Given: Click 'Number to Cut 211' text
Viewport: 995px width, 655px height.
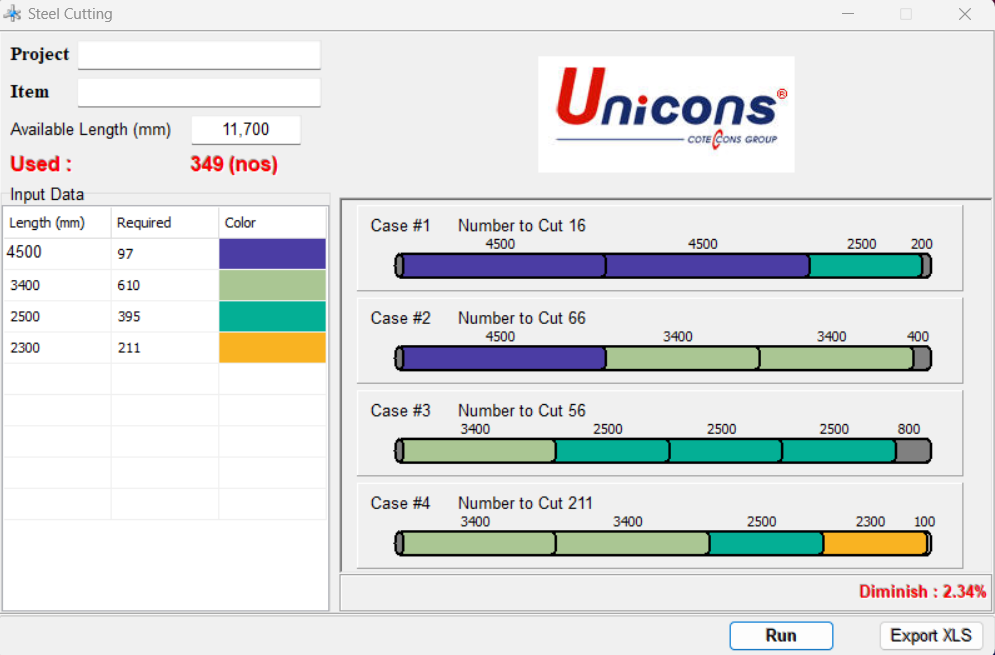Looking at the screenshot, I should point(525,504).
